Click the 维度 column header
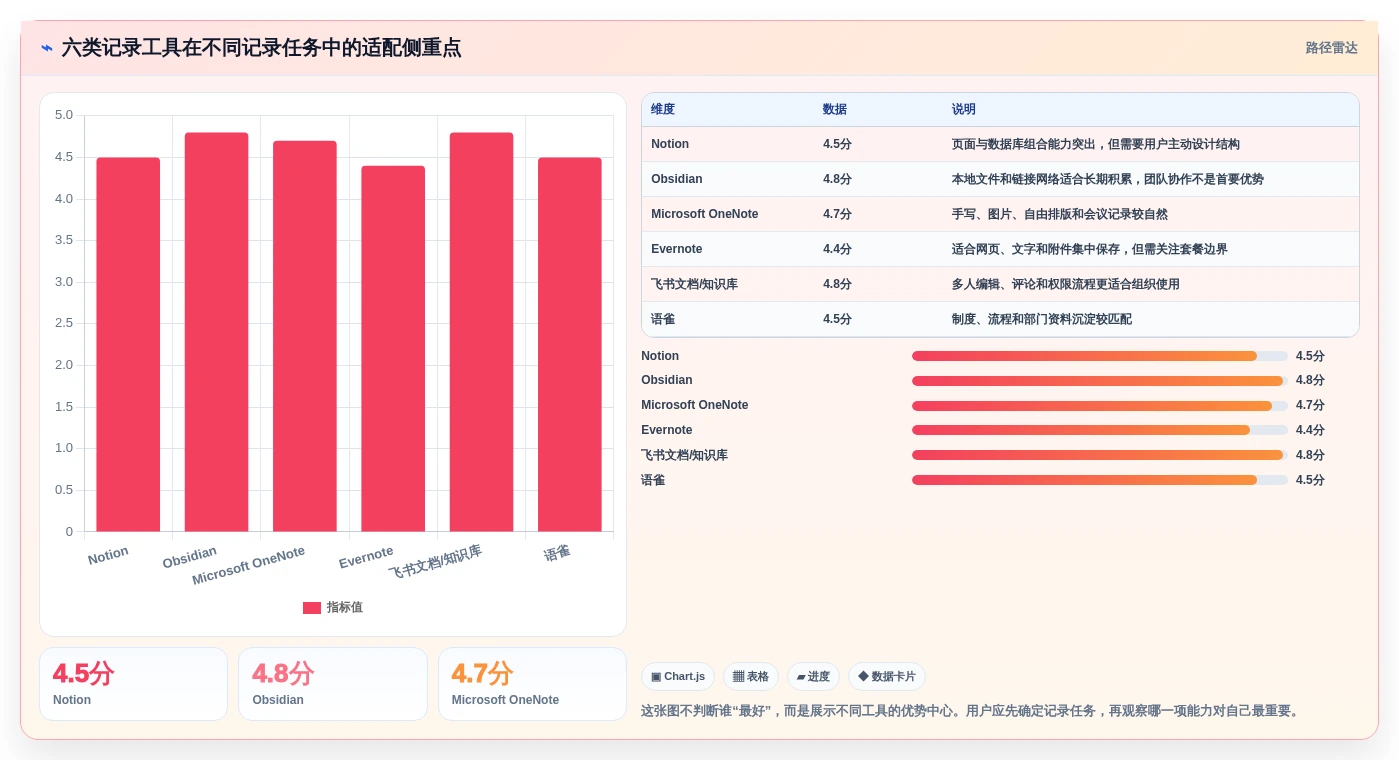Screen dimensions: 1399x760 point(663,110)
